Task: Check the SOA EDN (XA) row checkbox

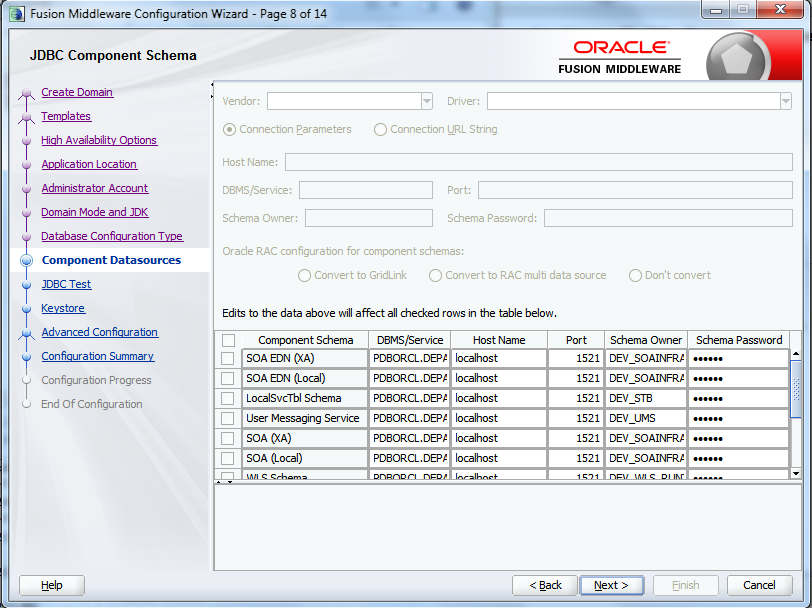Action: (227, 358)
